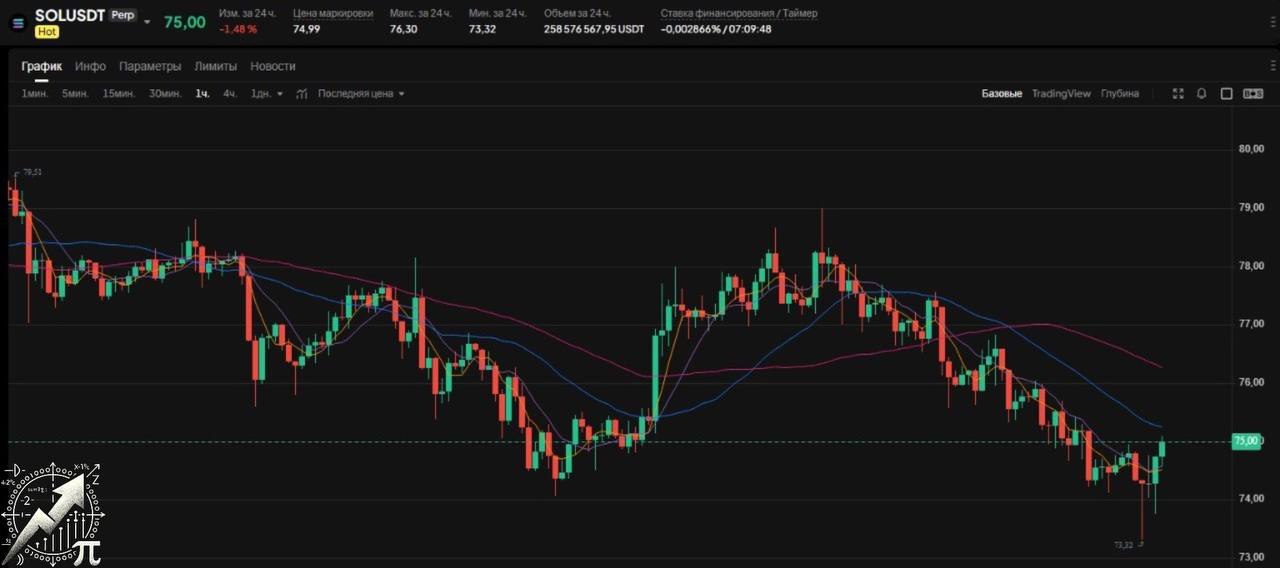1280x568 pixels.
Task: Open the Новости tab
Action: pos(273,66)
